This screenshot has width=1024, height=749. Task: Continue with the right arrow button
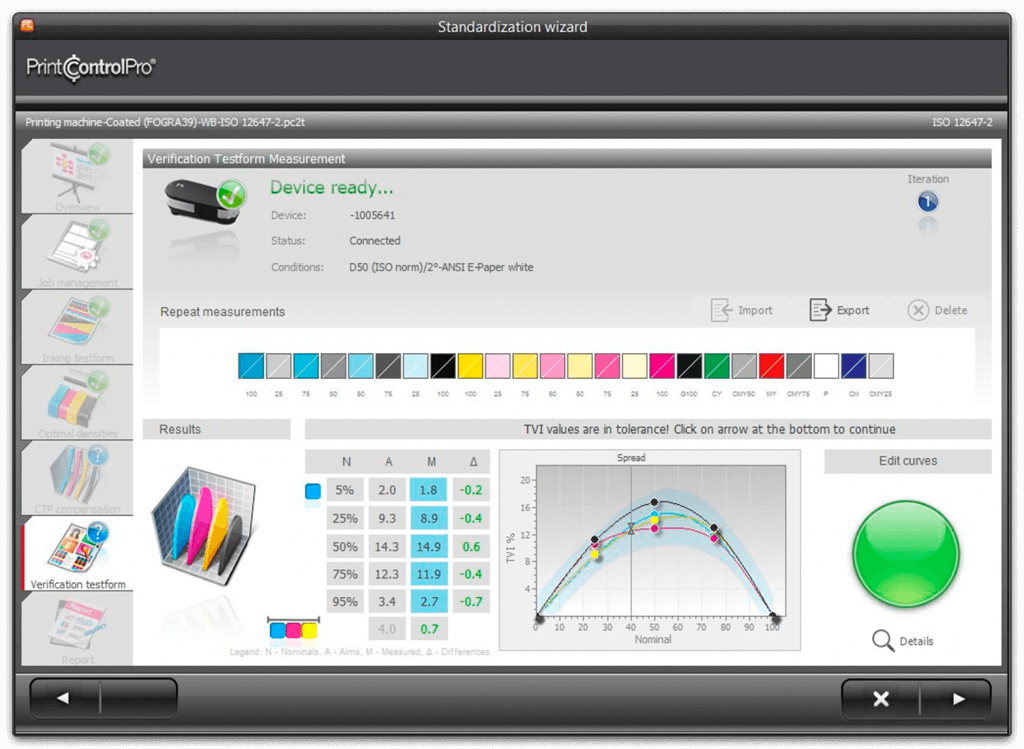[x=958, y=699]
